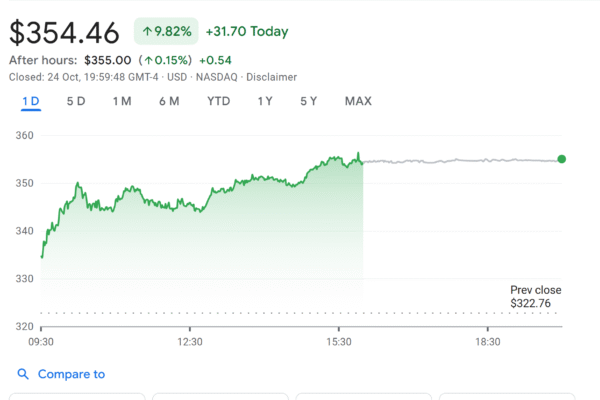This screenshot has height=400, width=600.
Task: Click the magnifier icon beside Compare to
Action: [23, 375]
